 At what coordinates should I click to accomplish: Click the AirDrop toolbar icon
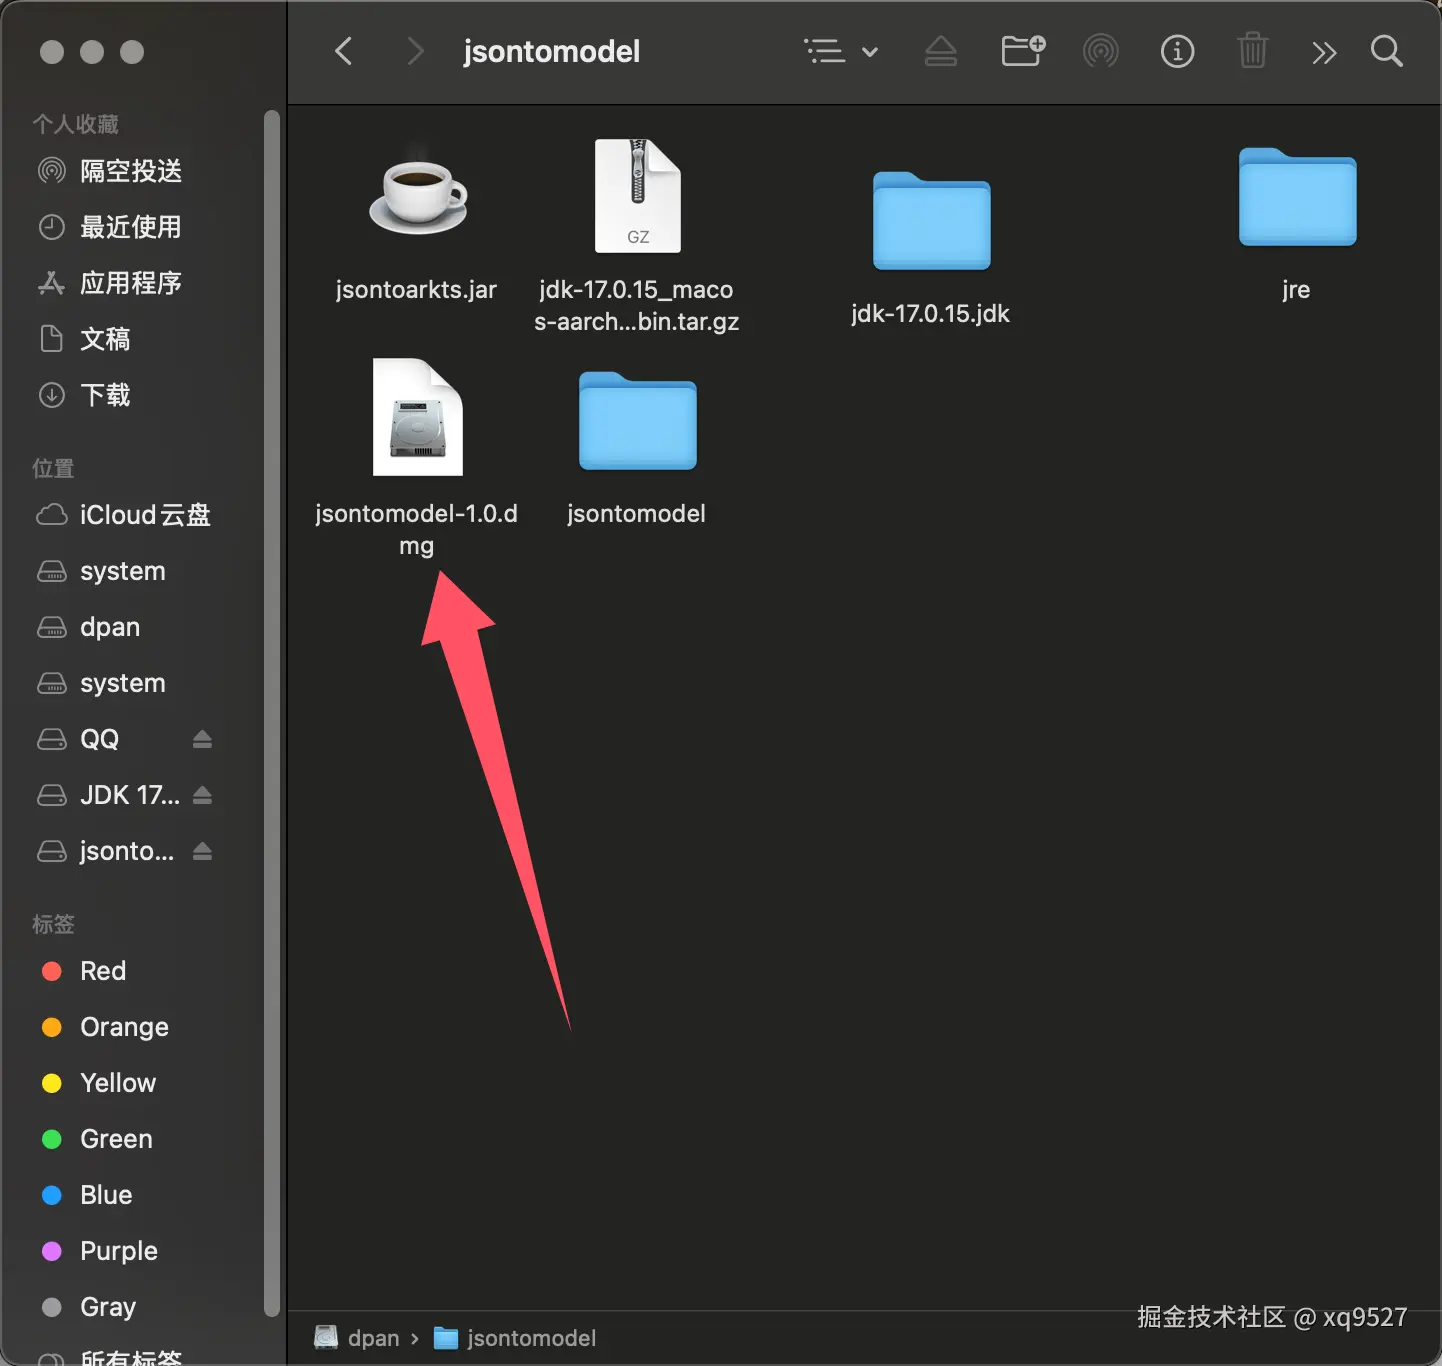point(1101,51)
